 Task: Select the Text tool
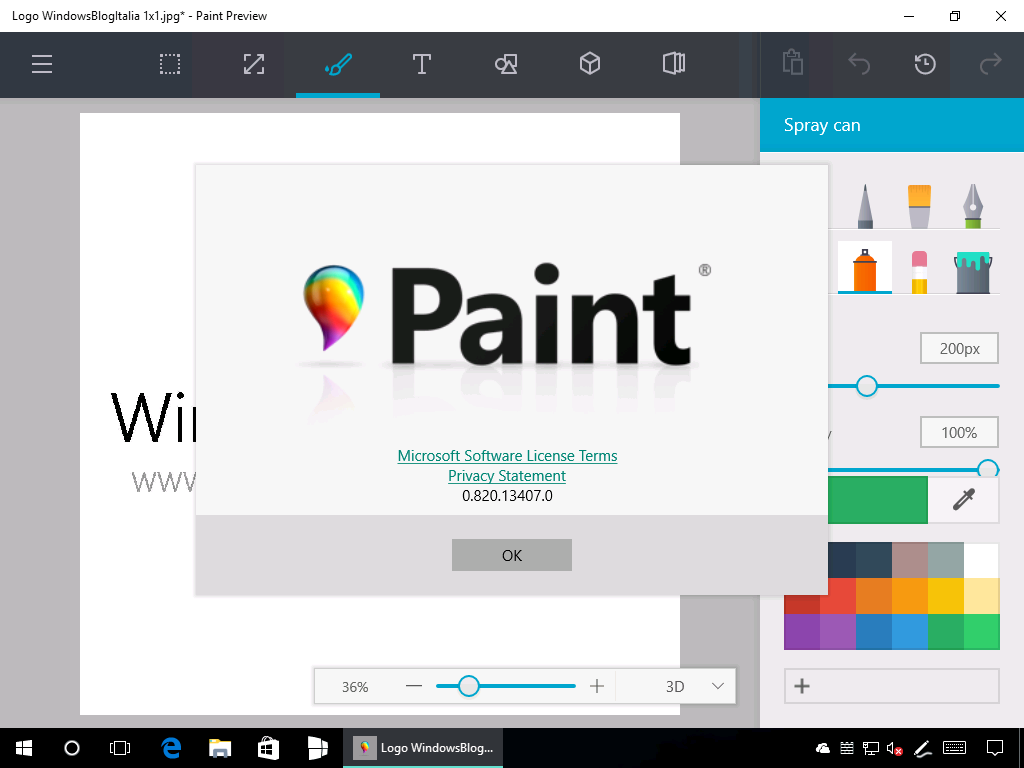click(421, 64)
